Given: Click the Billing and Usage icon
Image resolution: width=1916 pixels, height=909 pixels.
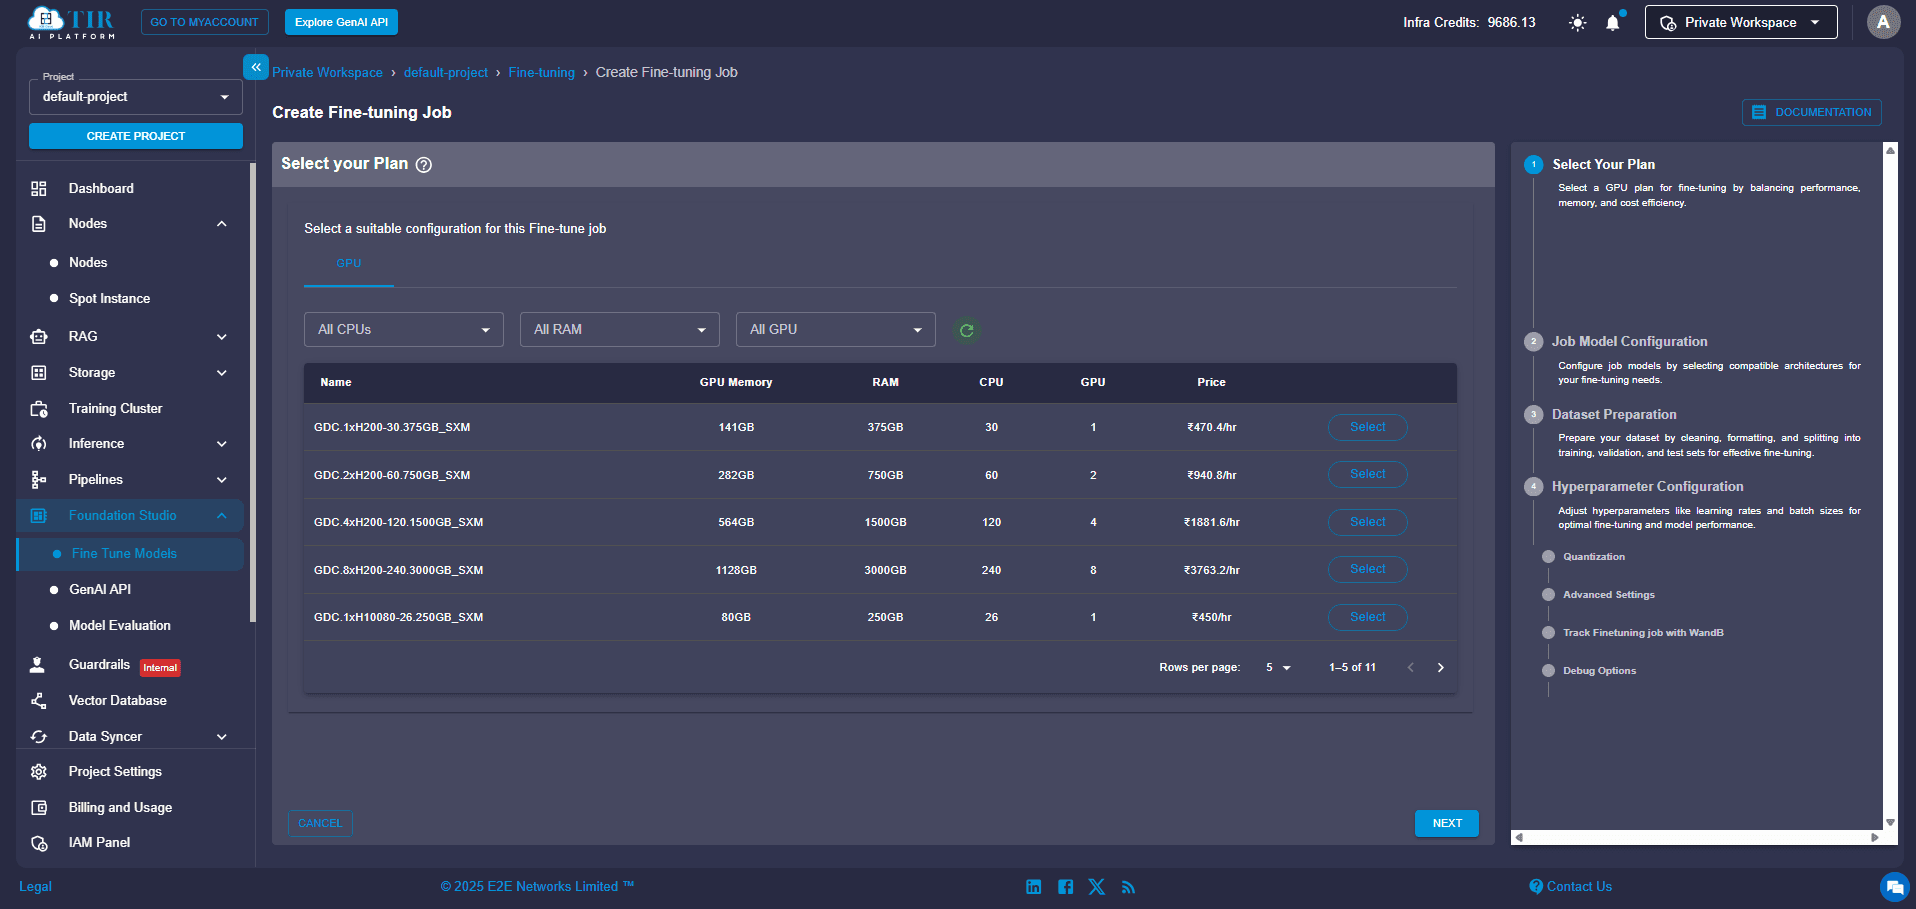Looking at the screenshot, I should (39, 807).
